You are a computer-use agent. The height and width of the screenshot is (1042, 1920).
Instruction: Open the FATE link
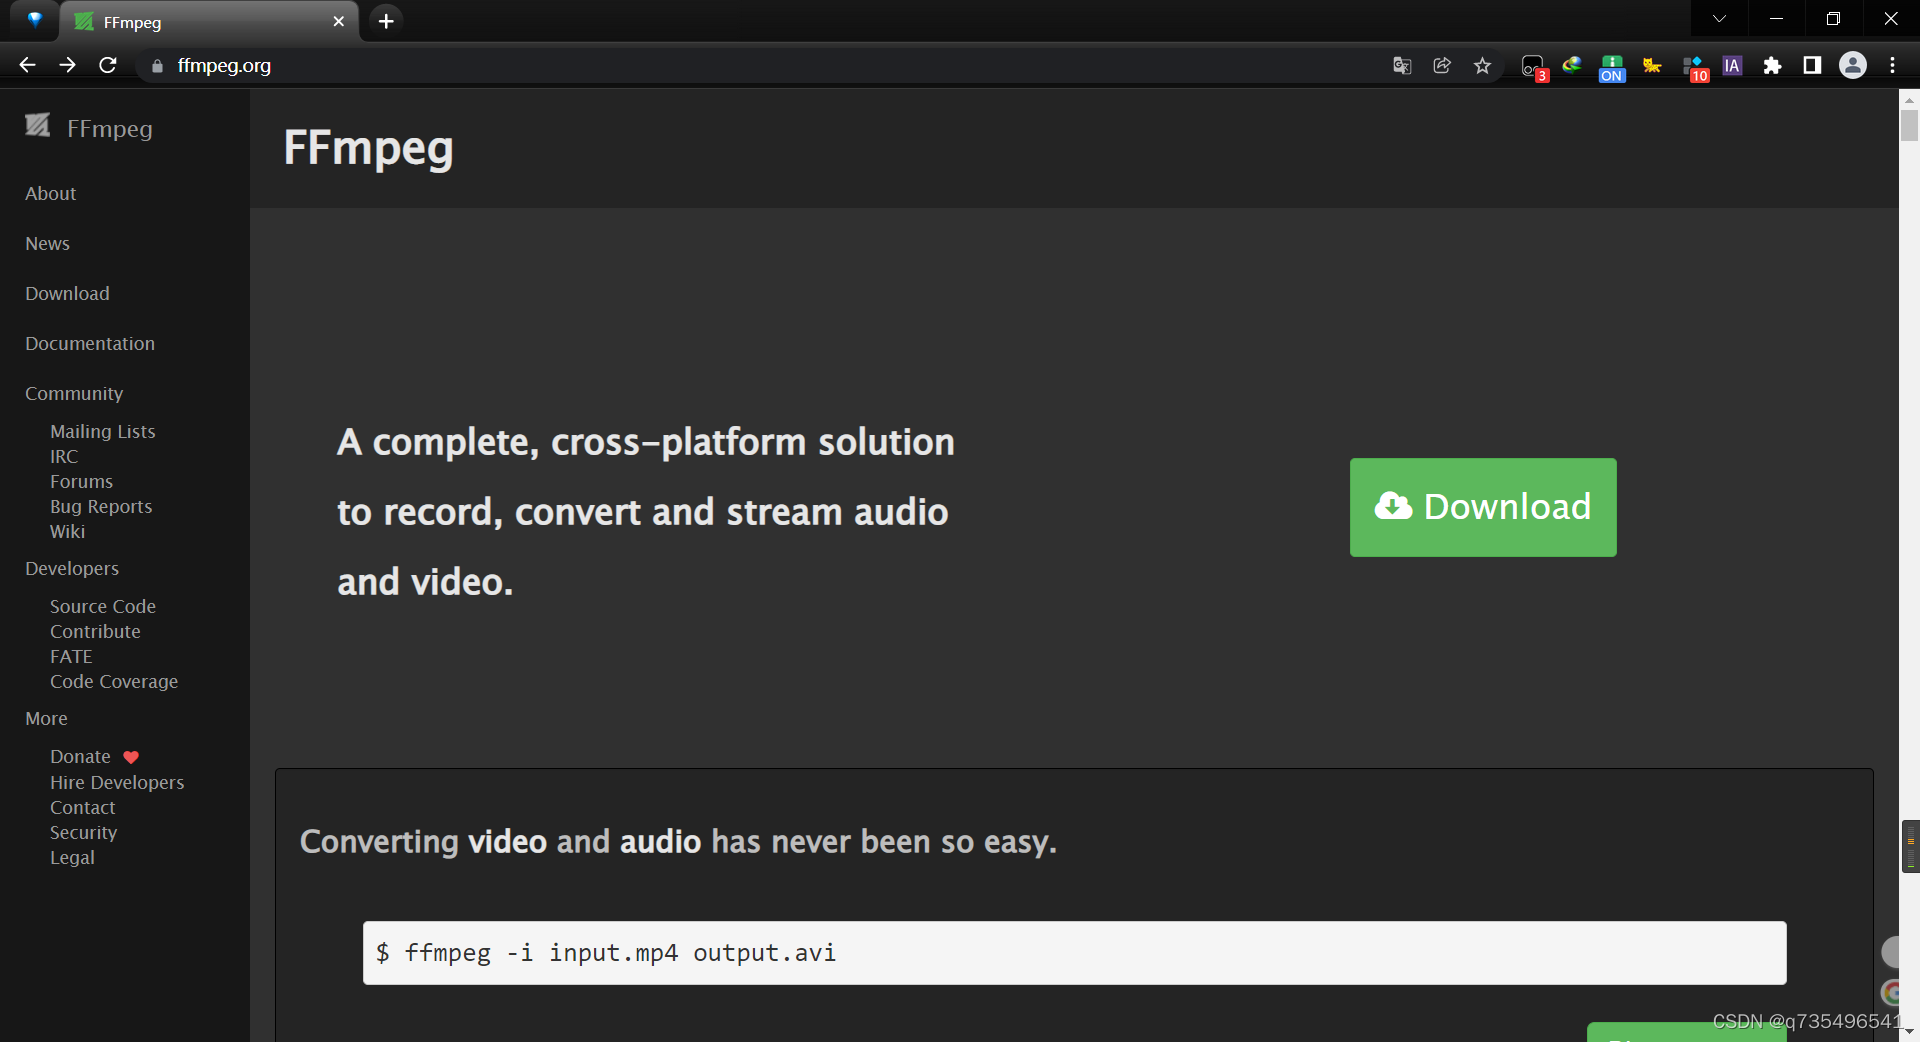tap(71, 657)
